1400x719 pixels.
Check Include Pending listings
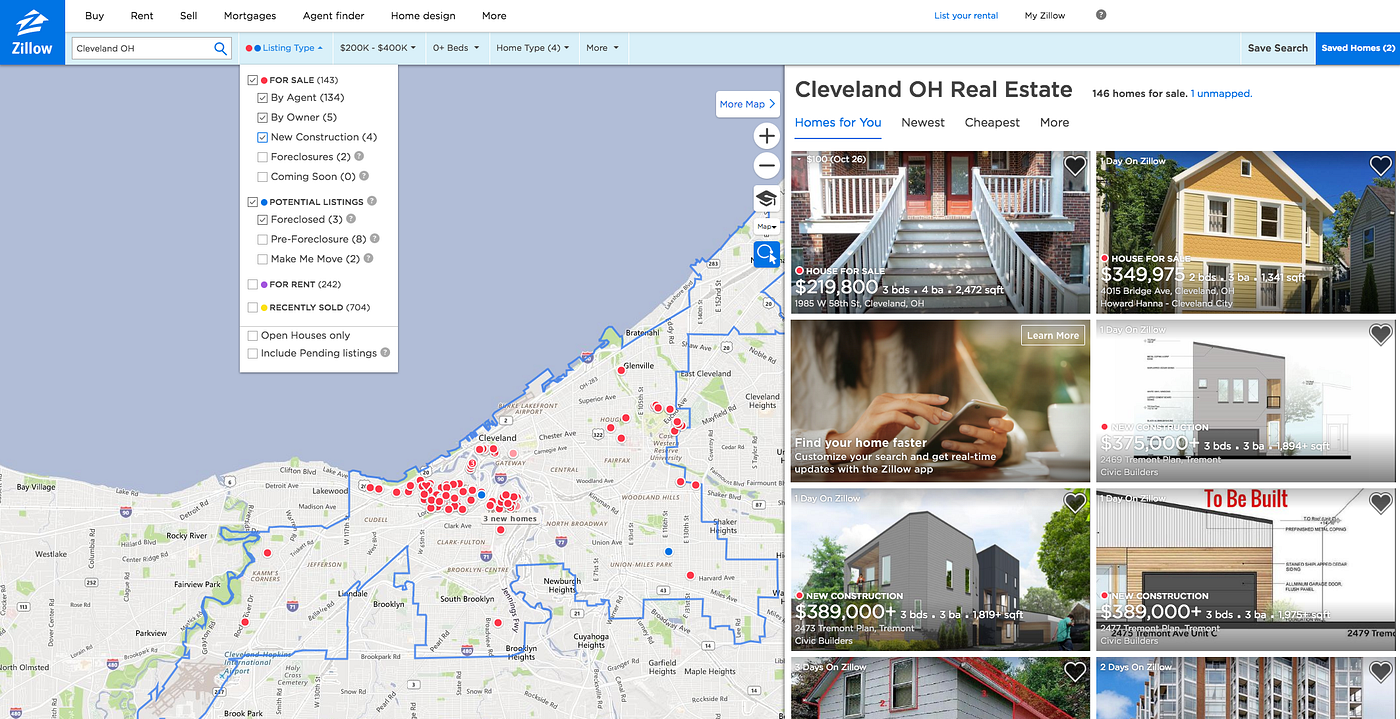253,354
